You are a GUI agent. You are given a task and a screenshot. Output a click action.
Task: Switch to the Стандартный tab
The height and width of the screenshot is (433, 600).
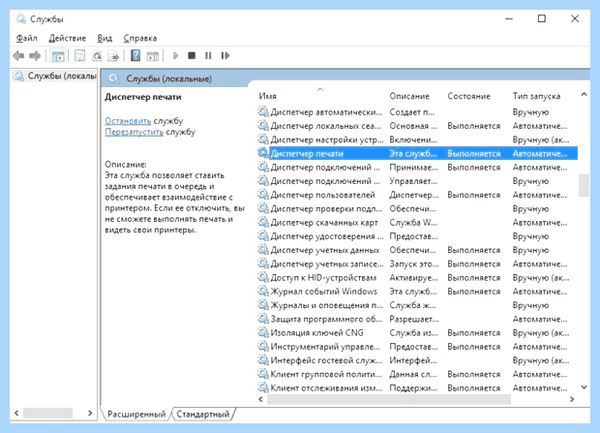pyautogui.click(x=203, y=414)
